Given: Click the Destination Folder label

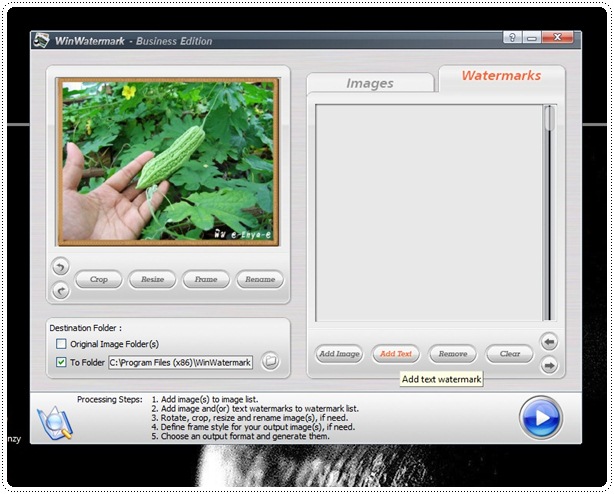Looking at the screenshot, I should coord(85,328).
